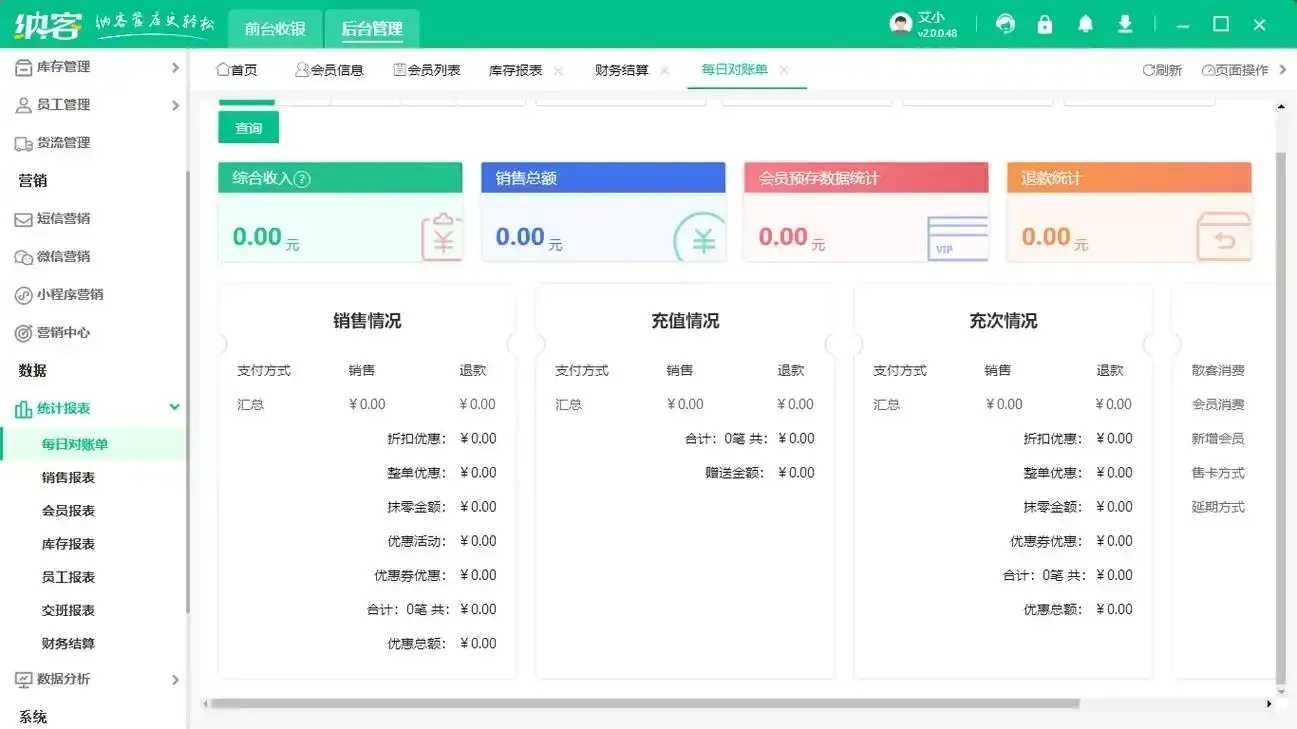The width and height of the screenshot is (1297, 729).
Task: Click the 微信营销 chat icon
Action: [23, 257]
